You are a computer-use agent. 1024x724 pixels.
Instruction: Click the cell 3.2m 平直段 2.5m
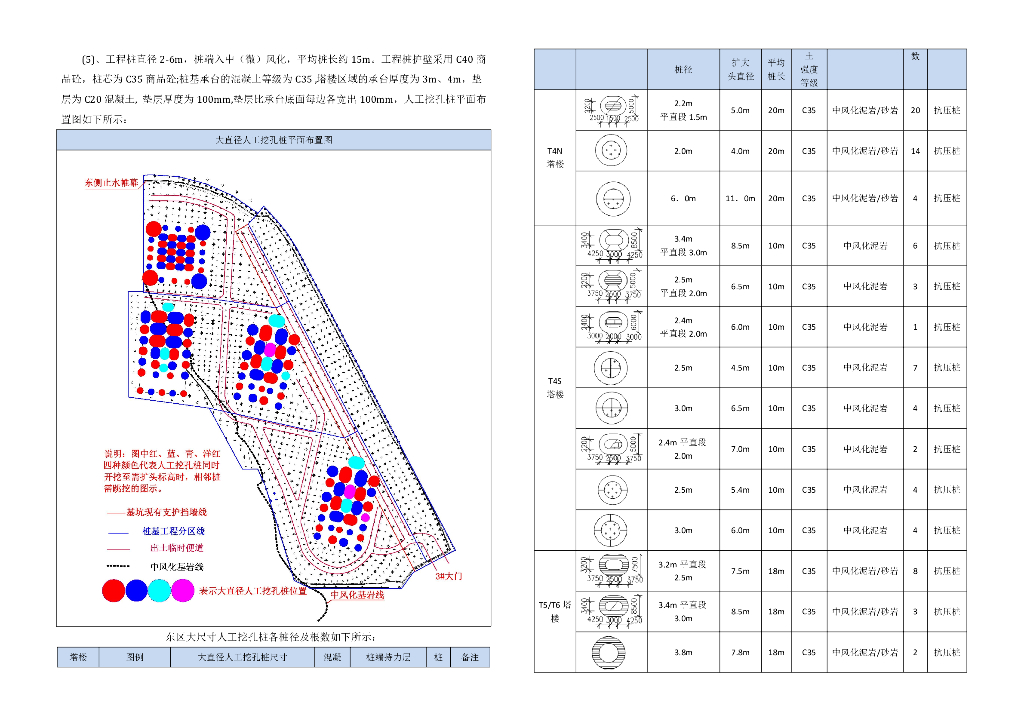coord(682,571)
